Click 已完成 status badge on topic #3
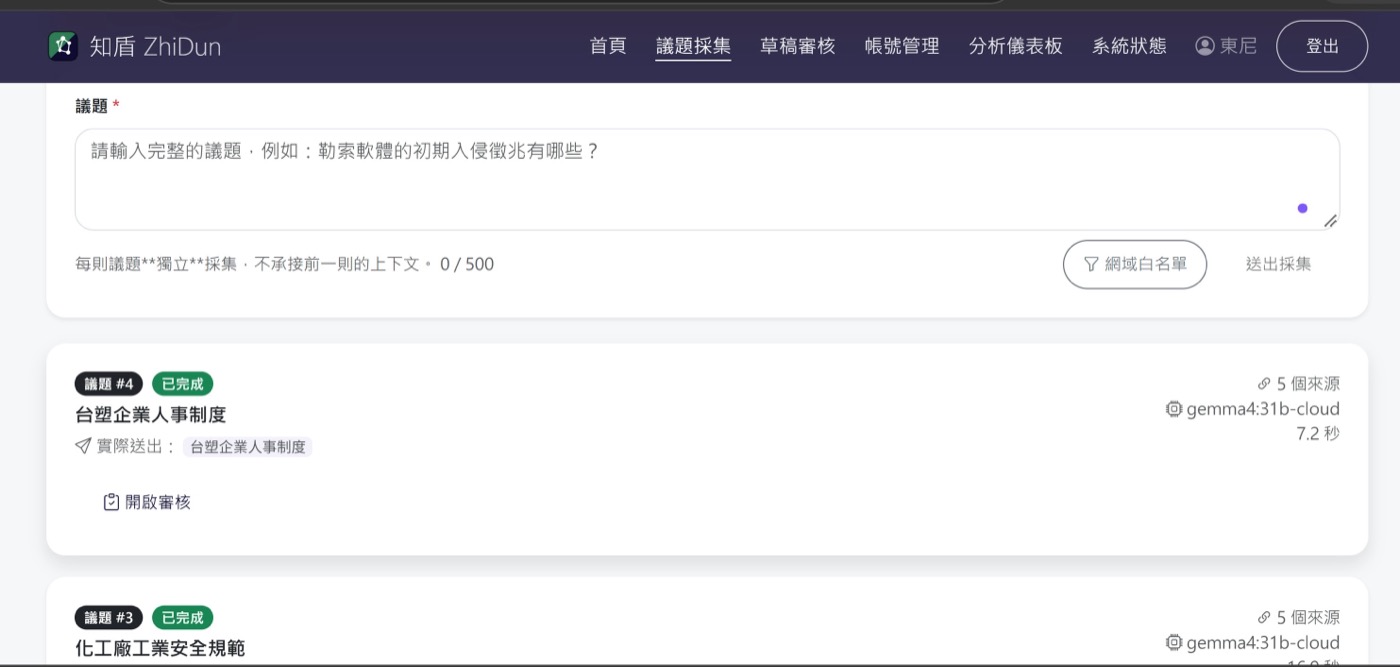 click(x=182, y=618)
